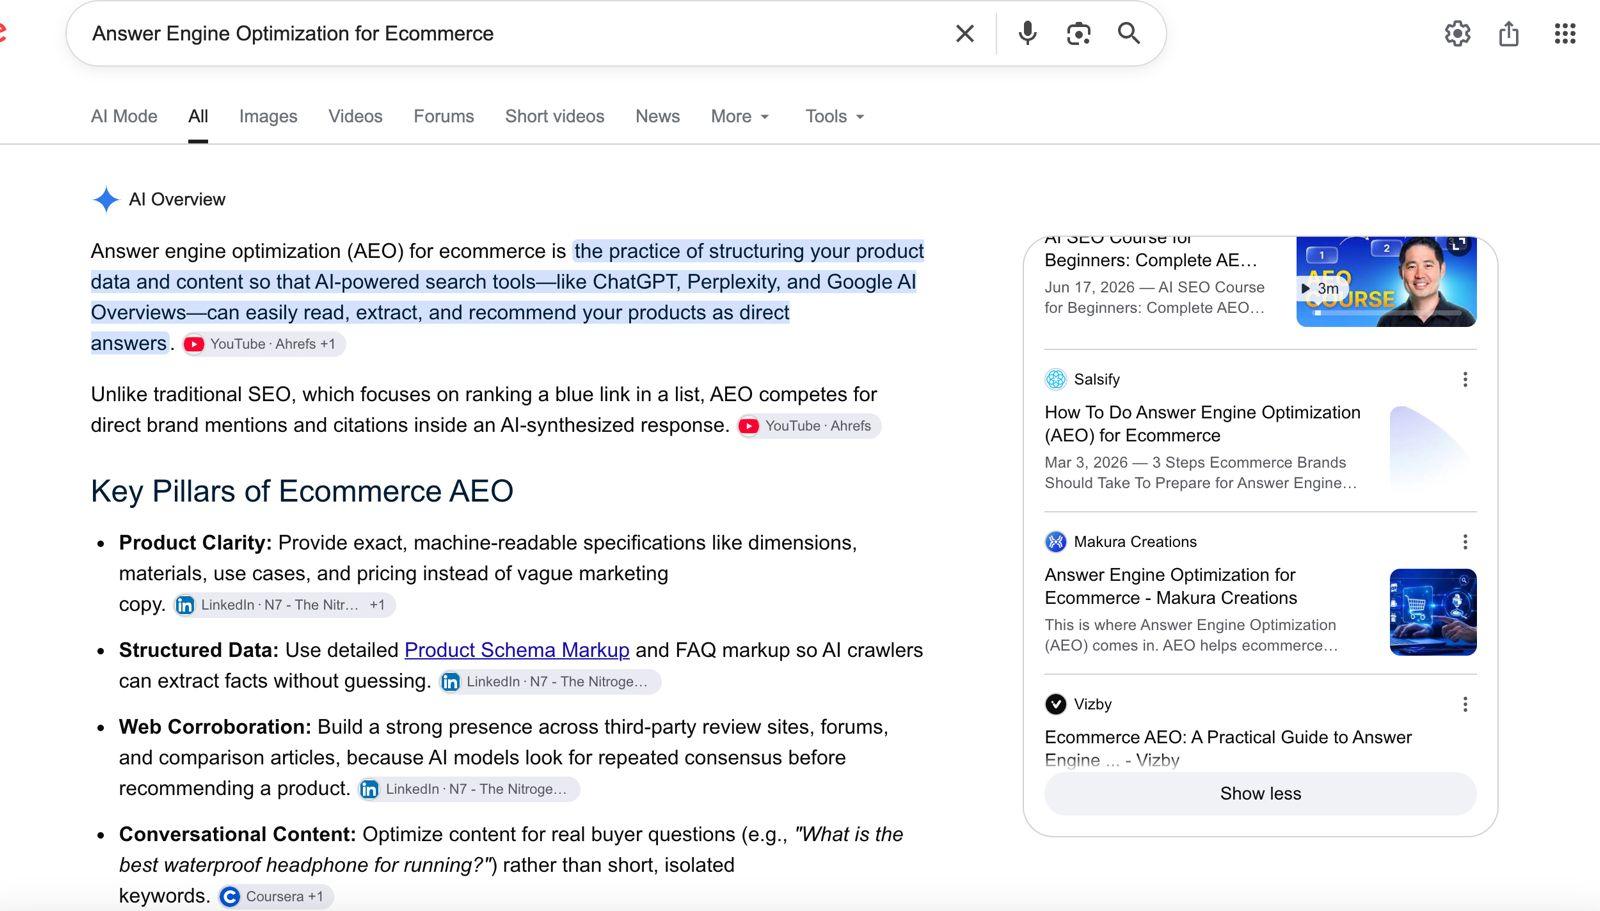This screenshot has height=911, width=1600.
Task: Switch to the Forums tab
Action: pyautogui.click(x=444, y=116)
